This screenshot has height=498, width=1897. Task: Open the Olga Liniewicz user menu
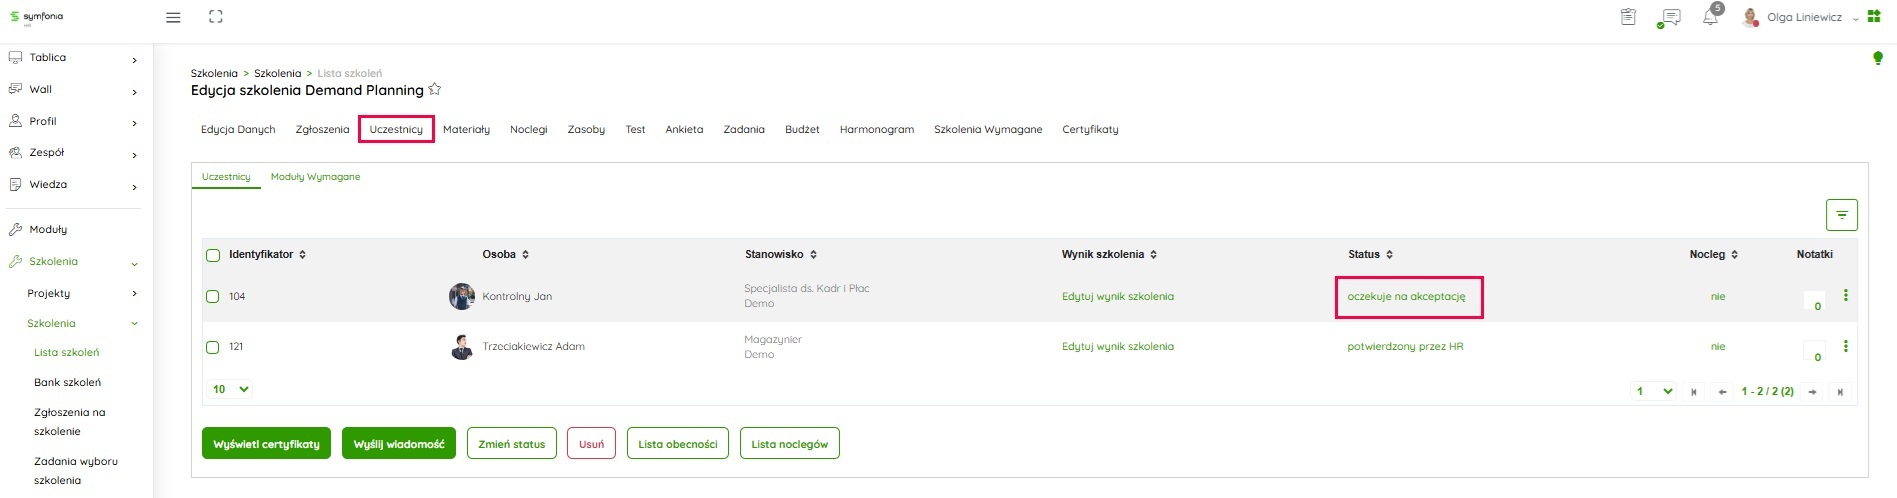coord(1804,18)
